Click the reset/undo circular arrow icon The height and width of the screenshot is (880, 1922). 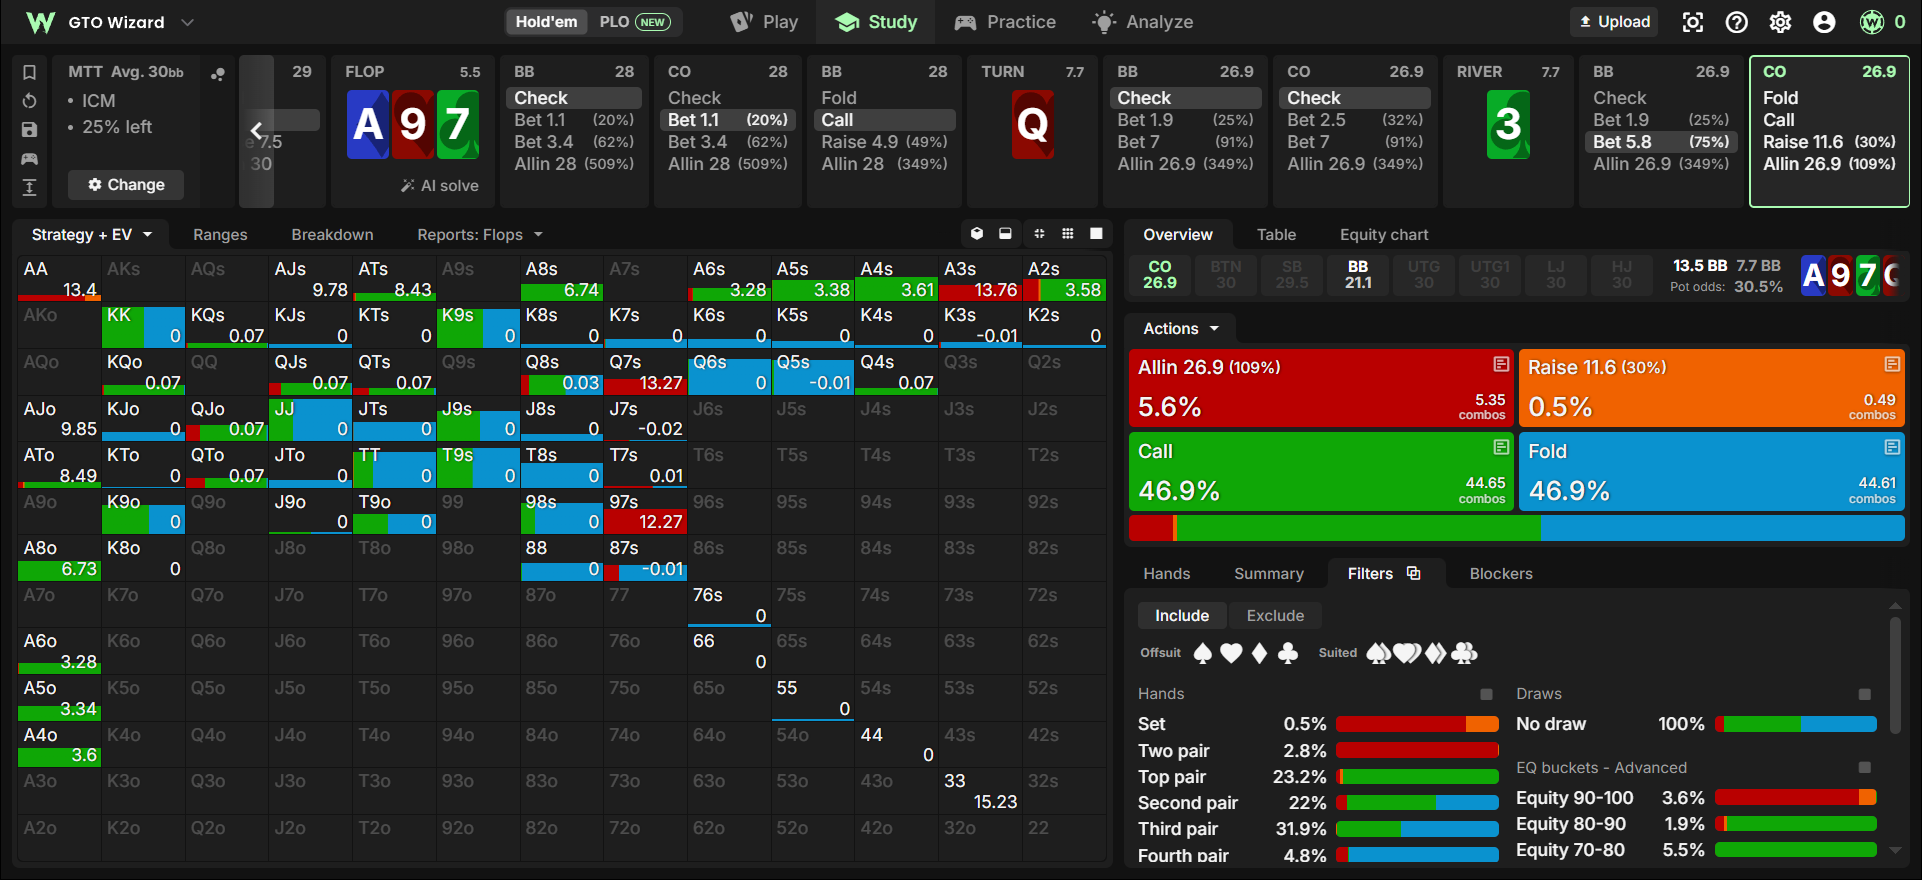(x=29, y=101)
